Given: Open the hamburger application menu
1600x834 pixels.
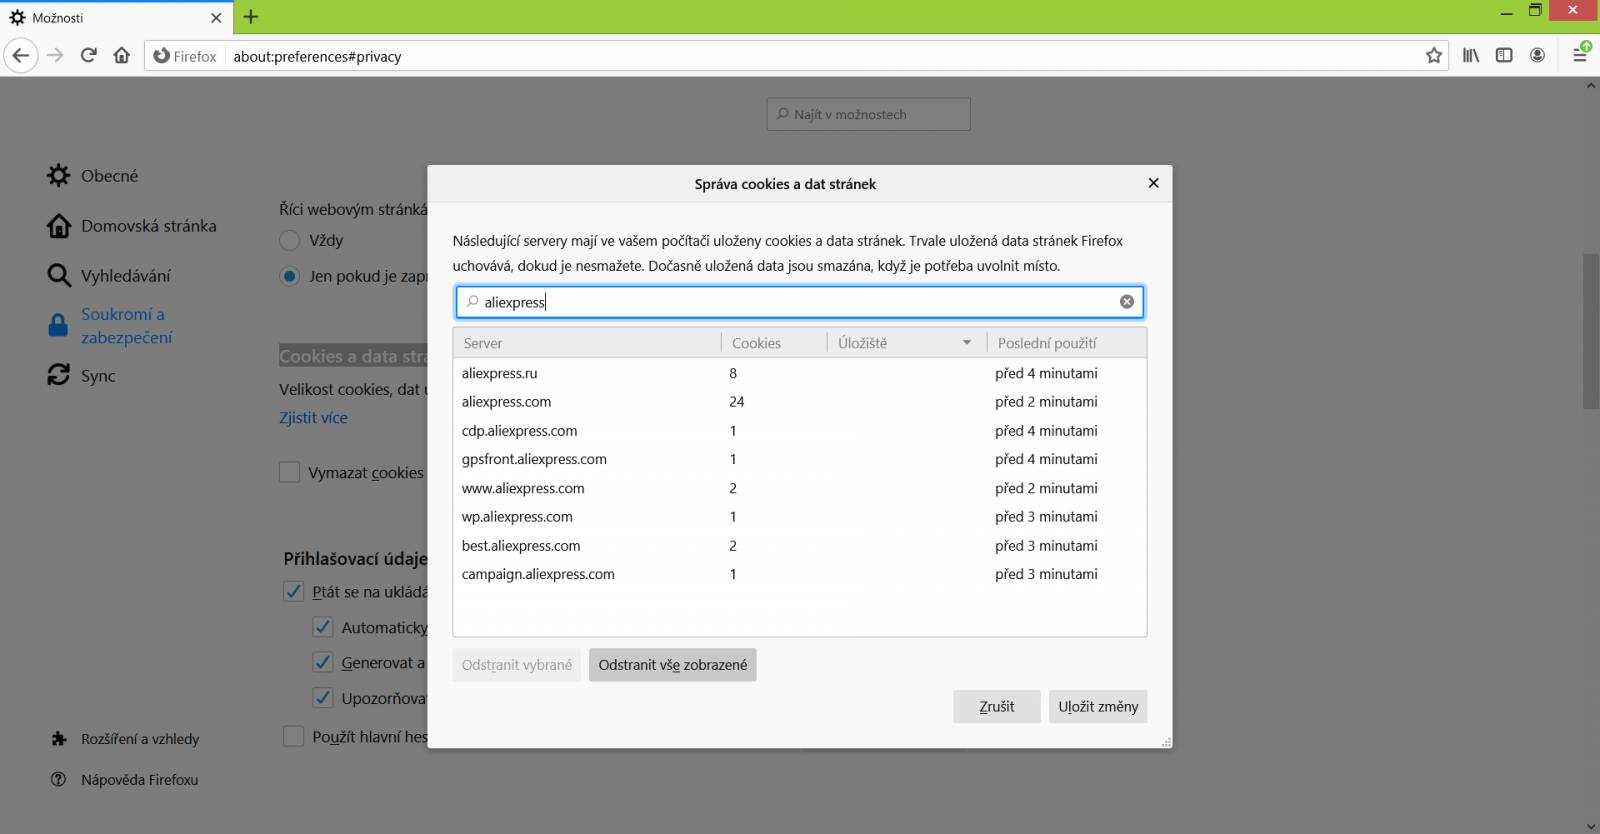Looking at the screenshot, I should (x=1580, y=56).
